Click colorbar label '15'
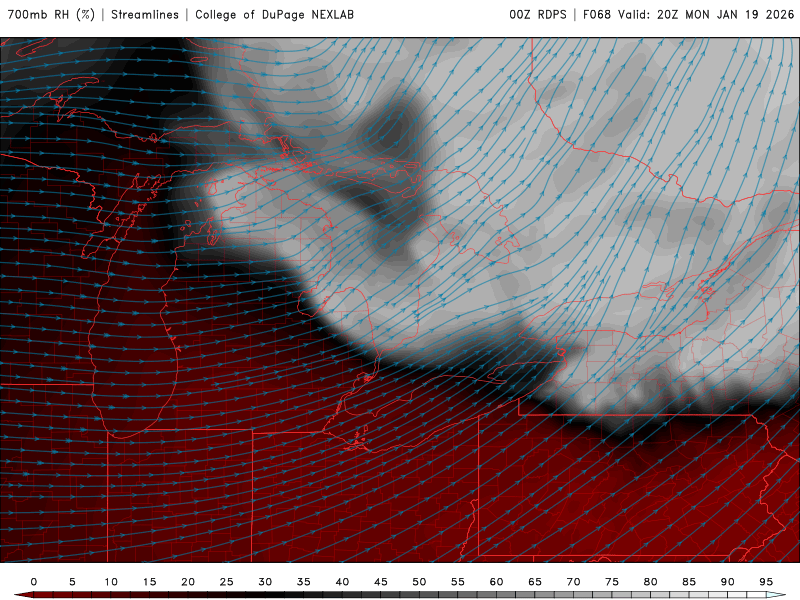 pyautogui.click(x=149, y=582)
